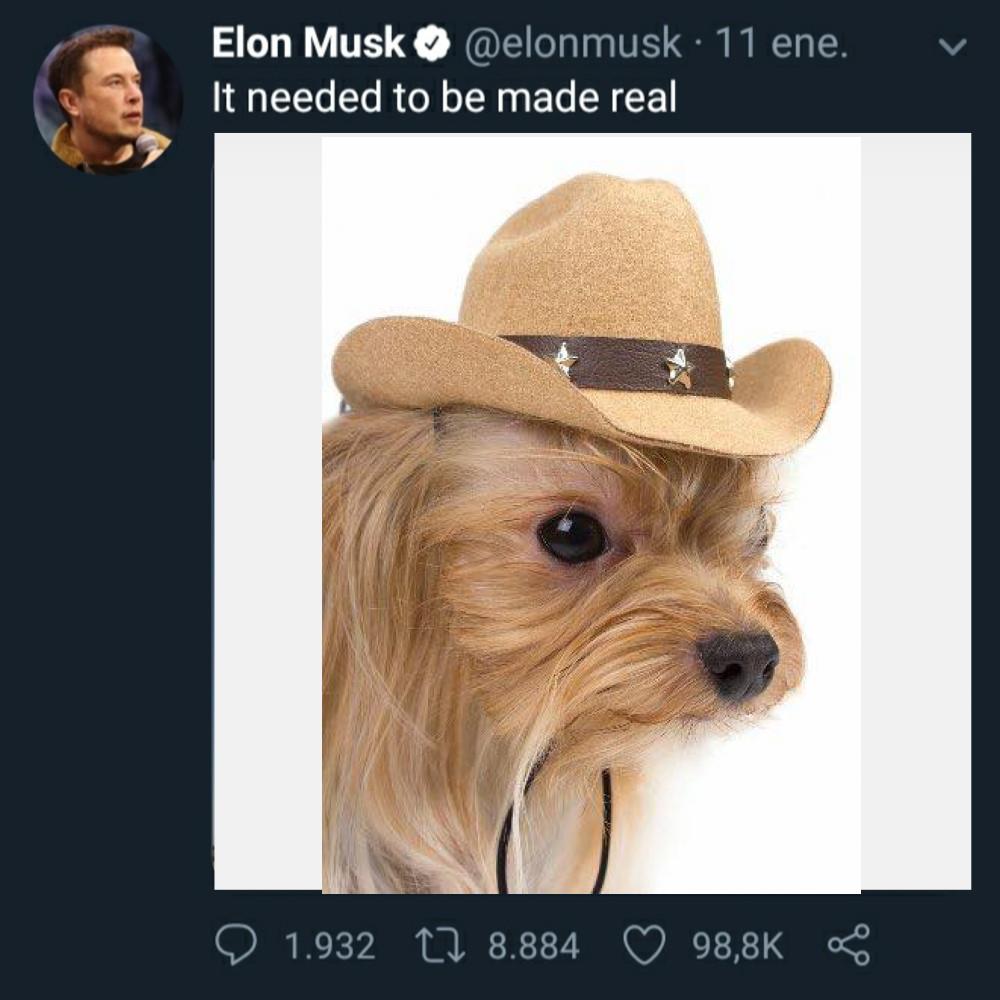Click the reply speech bubble icon

[x=236, y=945]
